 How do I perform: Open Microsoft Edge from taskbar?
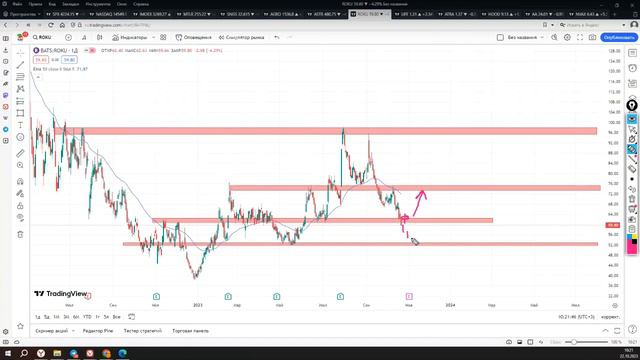(x=122, y=353)
